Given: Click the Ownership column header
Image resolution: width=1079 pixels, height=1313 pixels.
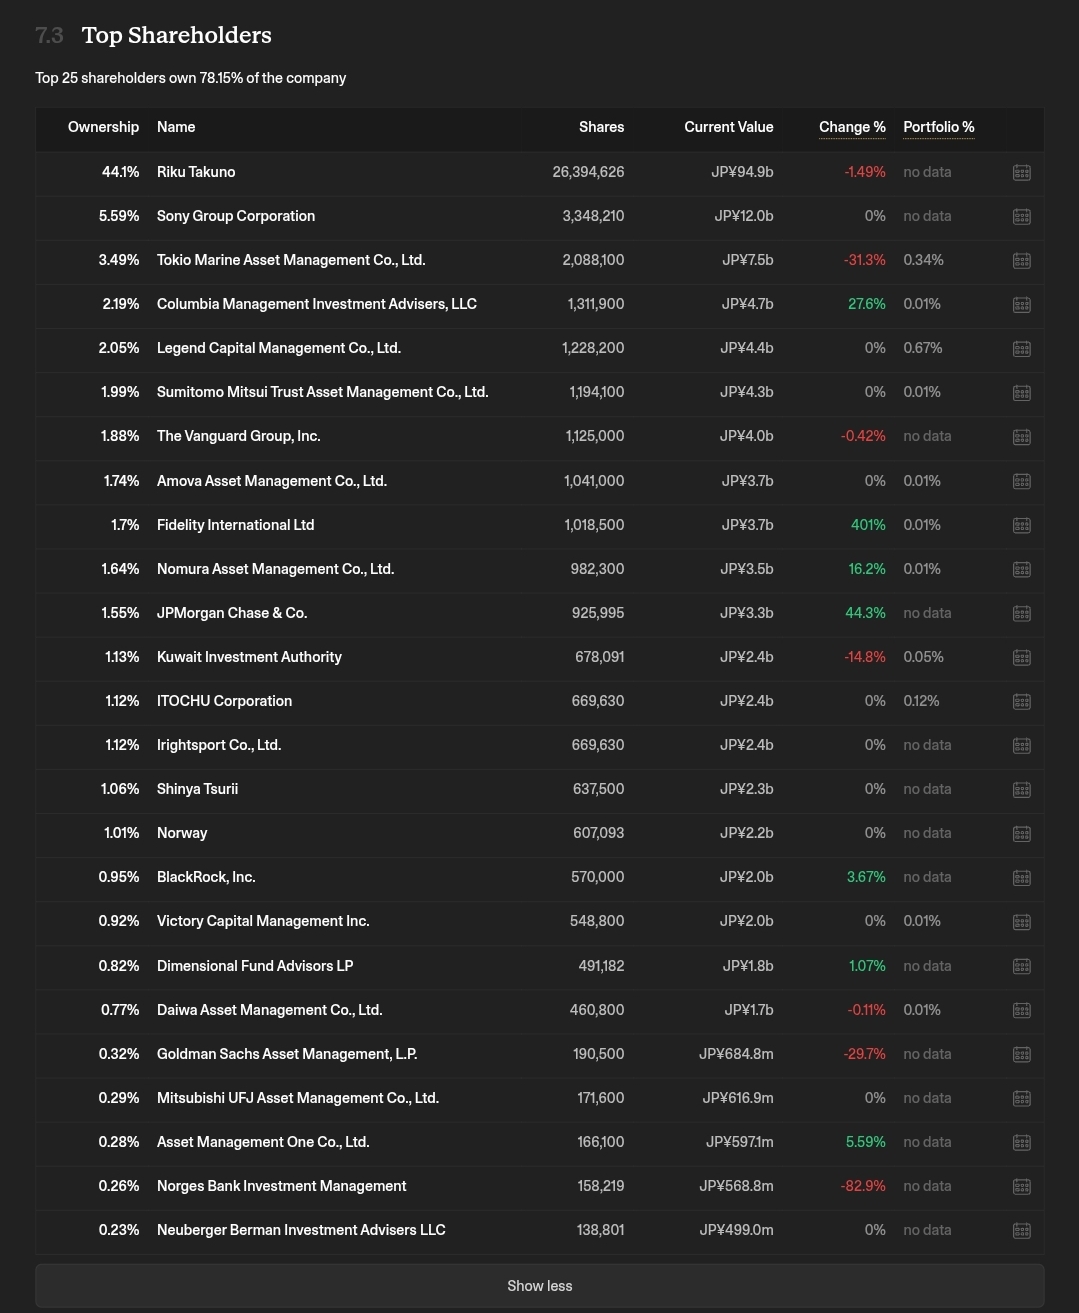Looking at the screenshot, I should [x=103, y=127].
